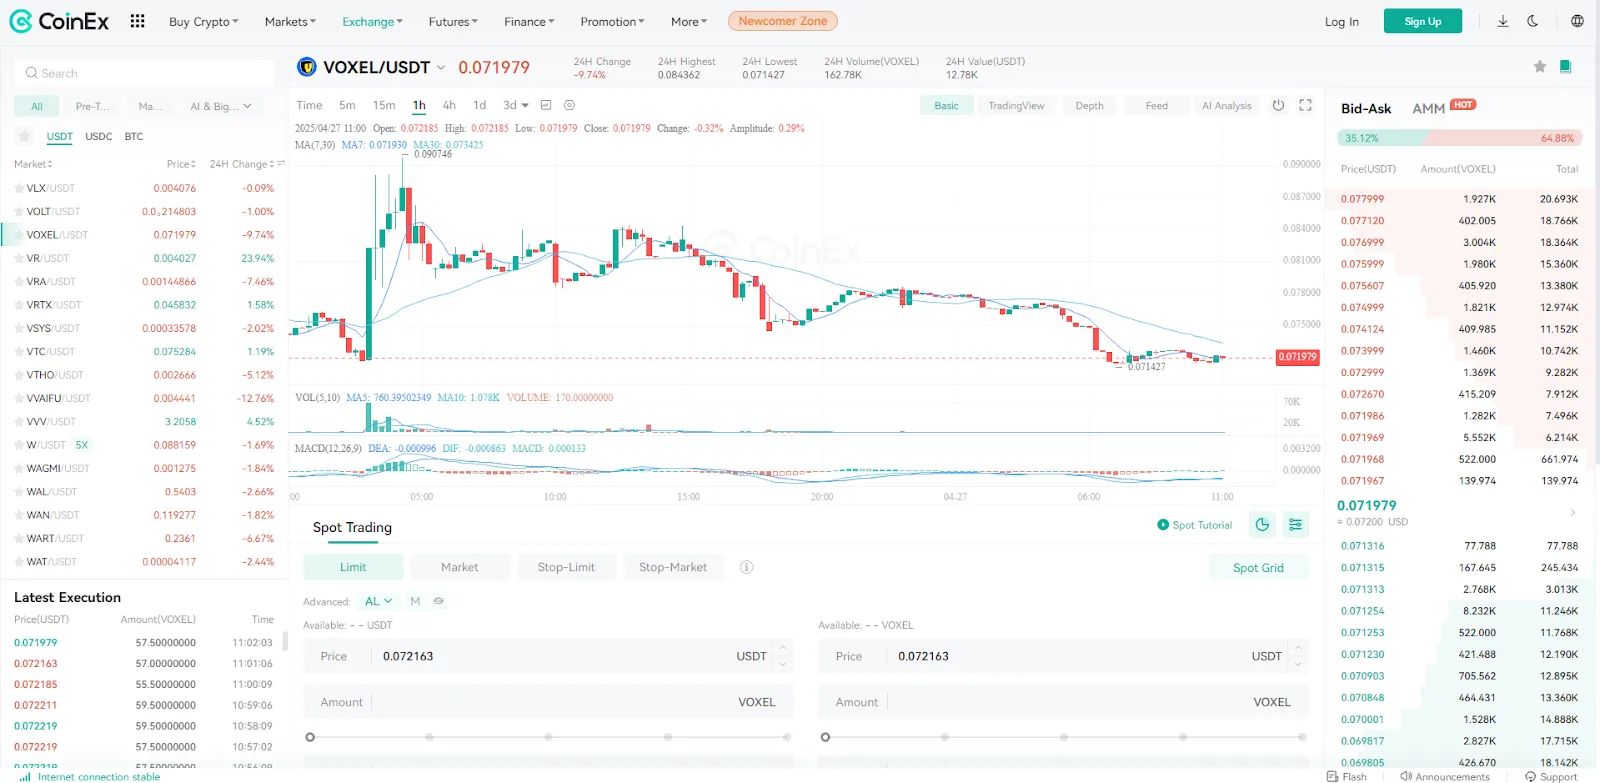
Task: Expand the Buy Crypto menu
Action: tap(204, 21)
